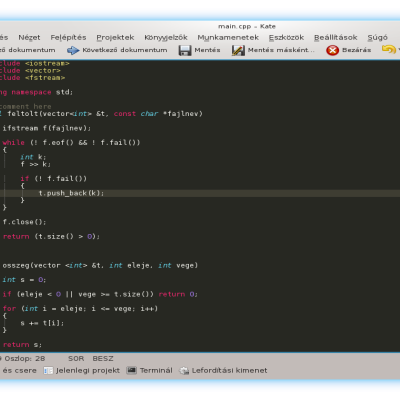Click the code line 't.push_back(k);'

tap(71, 193)
